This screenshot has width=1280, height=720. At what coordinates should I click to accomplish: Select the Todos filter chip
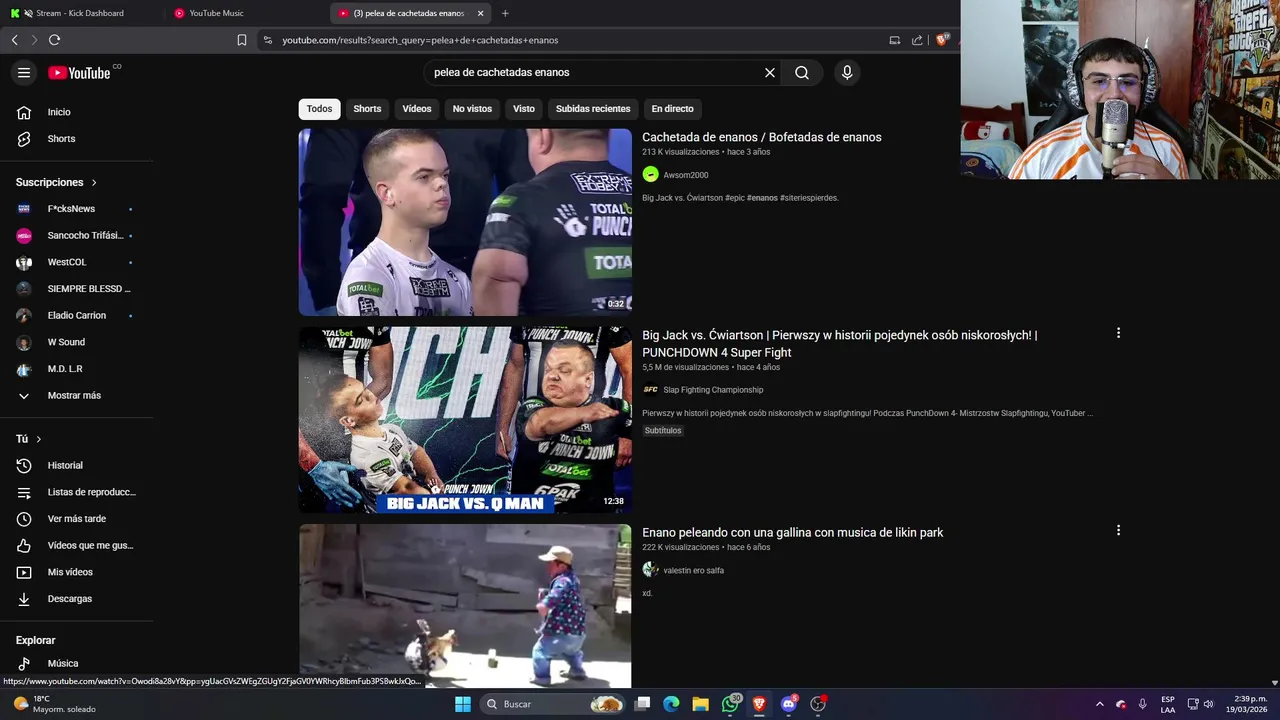pyautogui.click(x=319, y=108)
